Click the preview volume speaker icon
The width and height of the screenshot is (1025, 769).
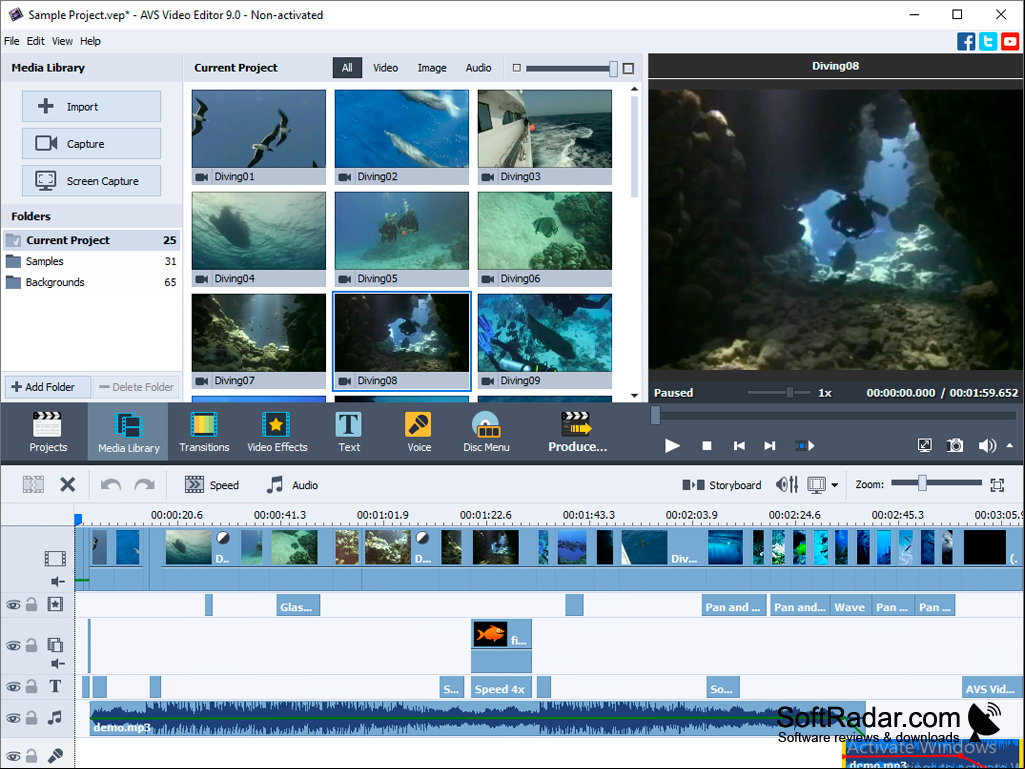986,445
